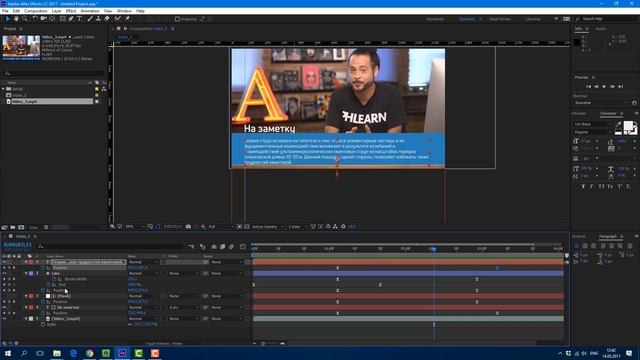The width and height of the screenshot is (640, 360).
Task: Expand the Solids folder arrow
Action: (x=3, y=89)
